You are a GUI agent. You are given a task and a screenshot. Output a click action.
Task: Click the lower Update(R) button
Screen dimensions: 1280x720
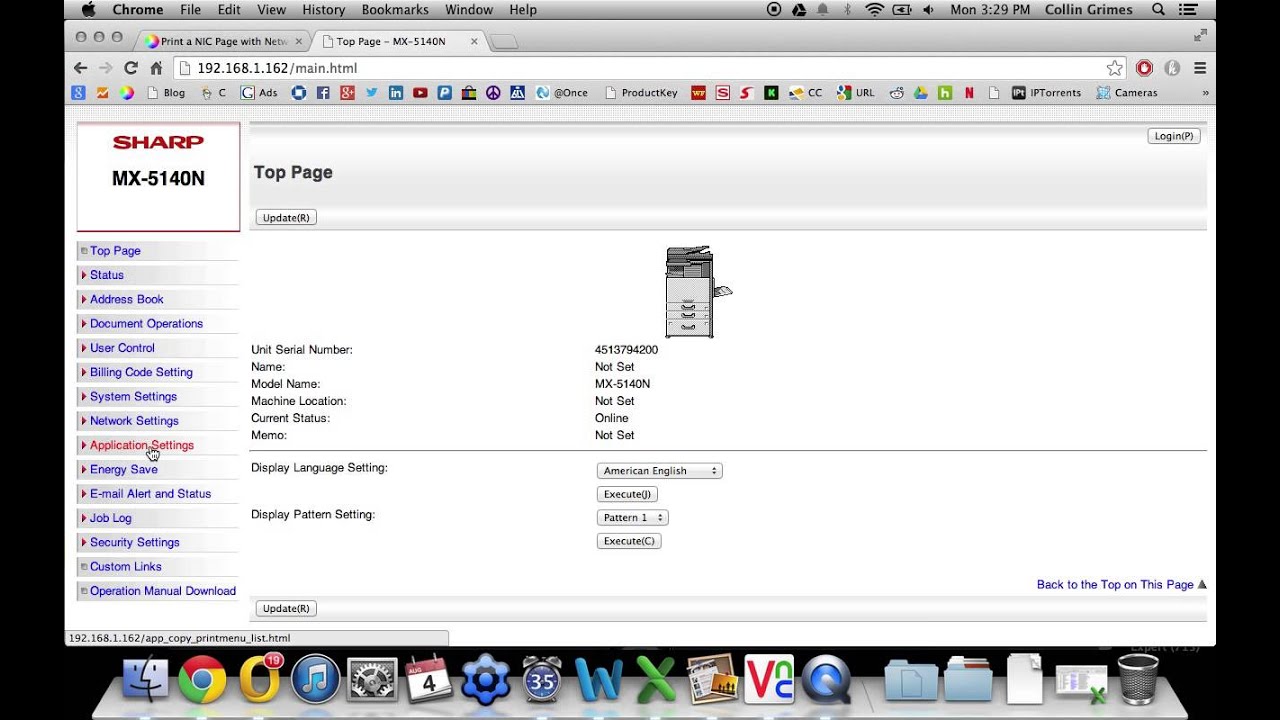pos(286,608)
